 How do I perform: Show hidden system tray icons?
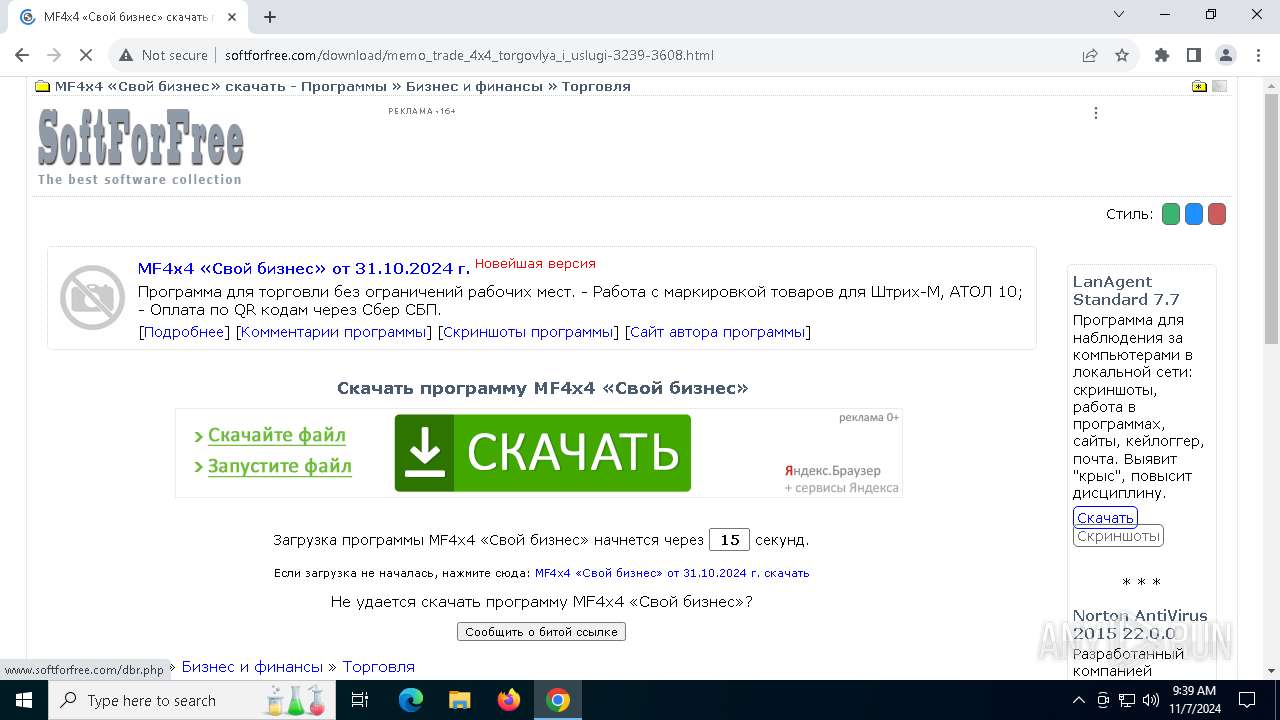[1078, 700]
